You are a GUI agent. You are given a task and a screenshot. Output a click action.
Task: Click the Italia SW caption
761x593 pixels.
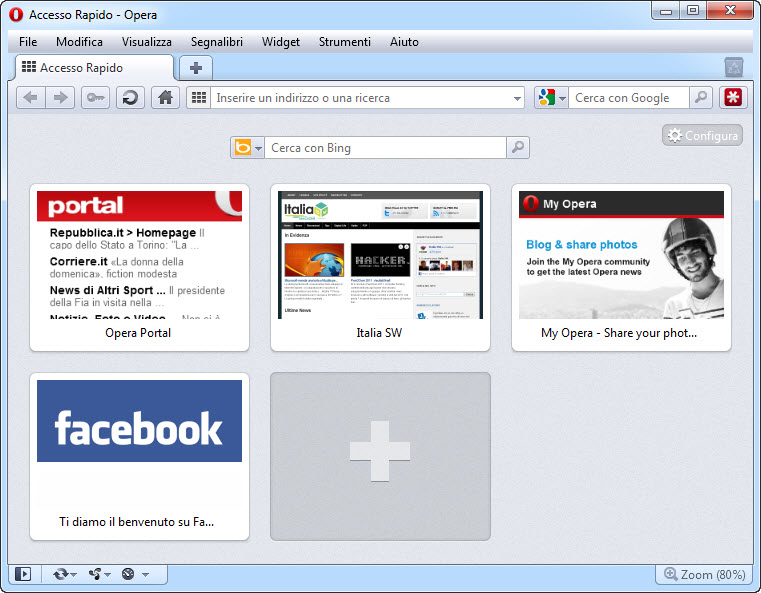coord(379,333)
